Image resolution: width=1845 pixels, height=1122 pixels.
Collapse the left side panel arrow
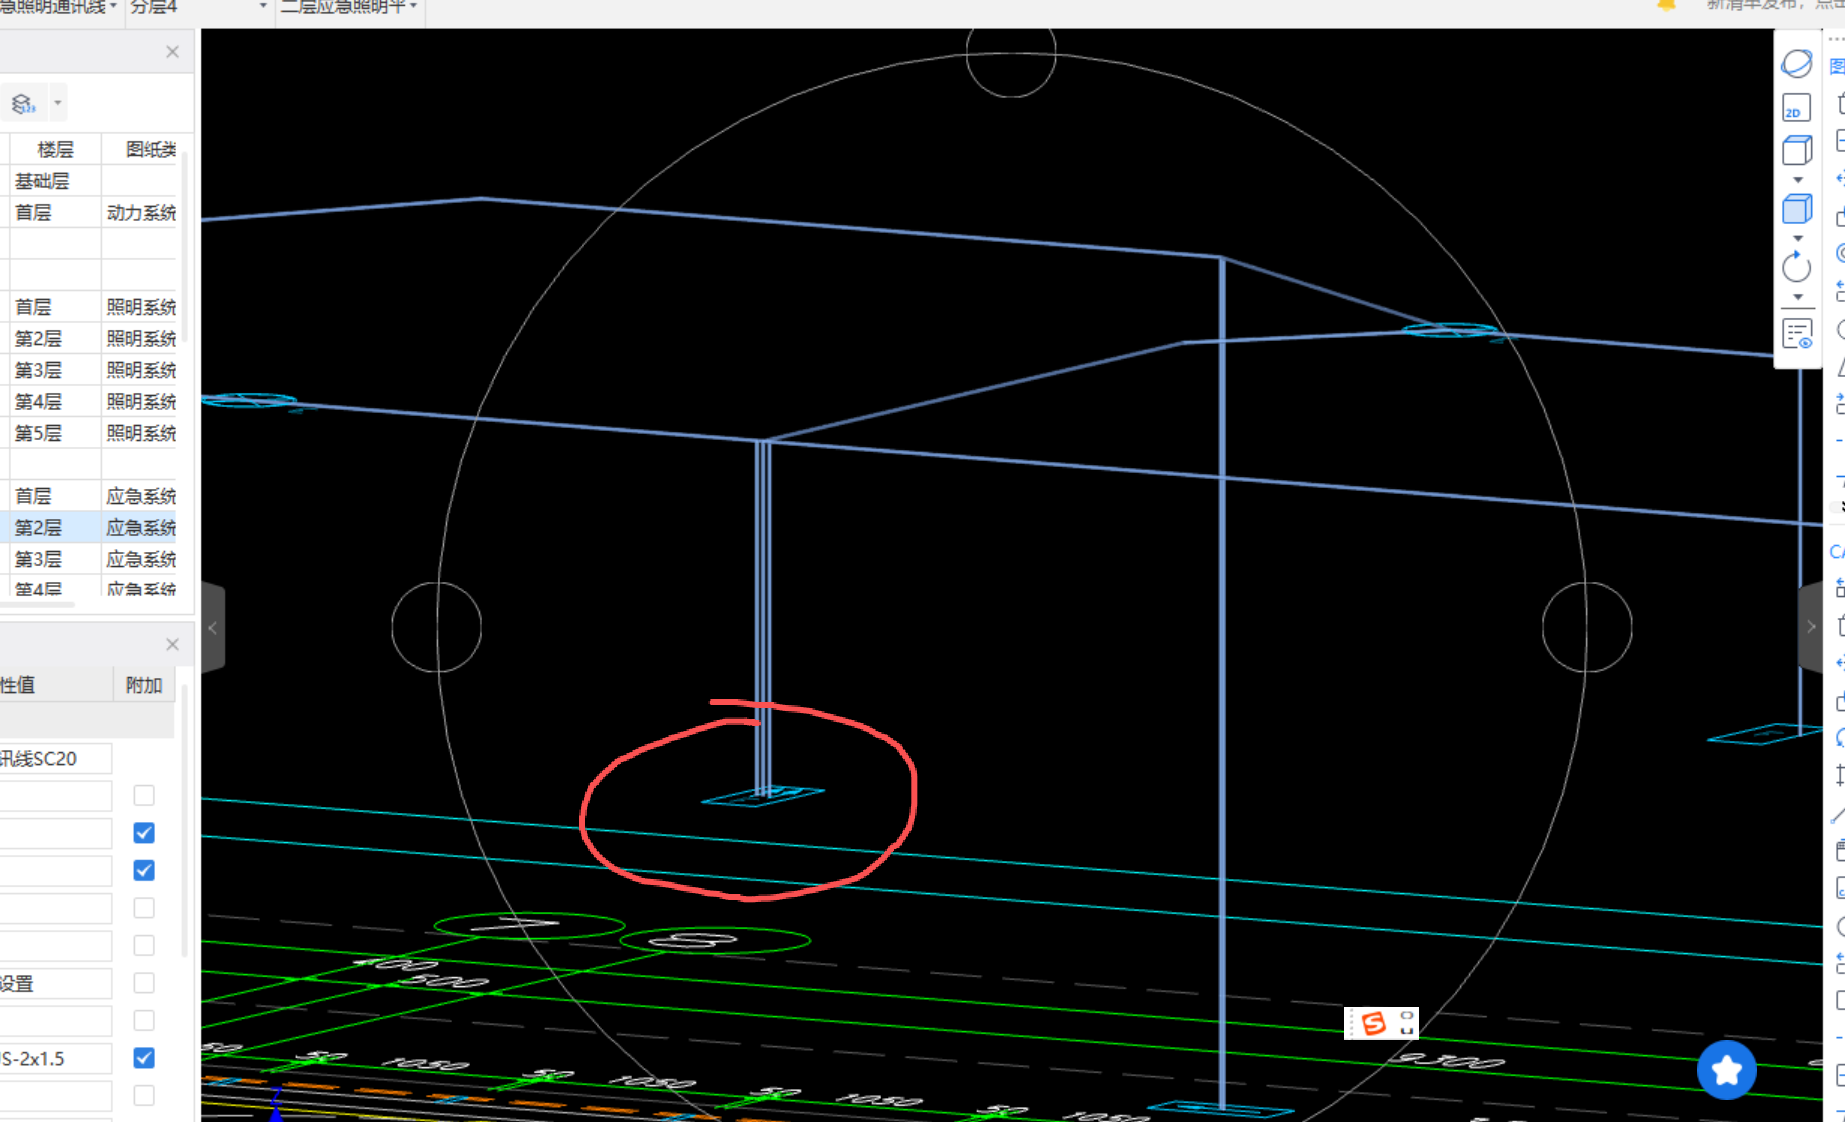click(x=212, y=628)
